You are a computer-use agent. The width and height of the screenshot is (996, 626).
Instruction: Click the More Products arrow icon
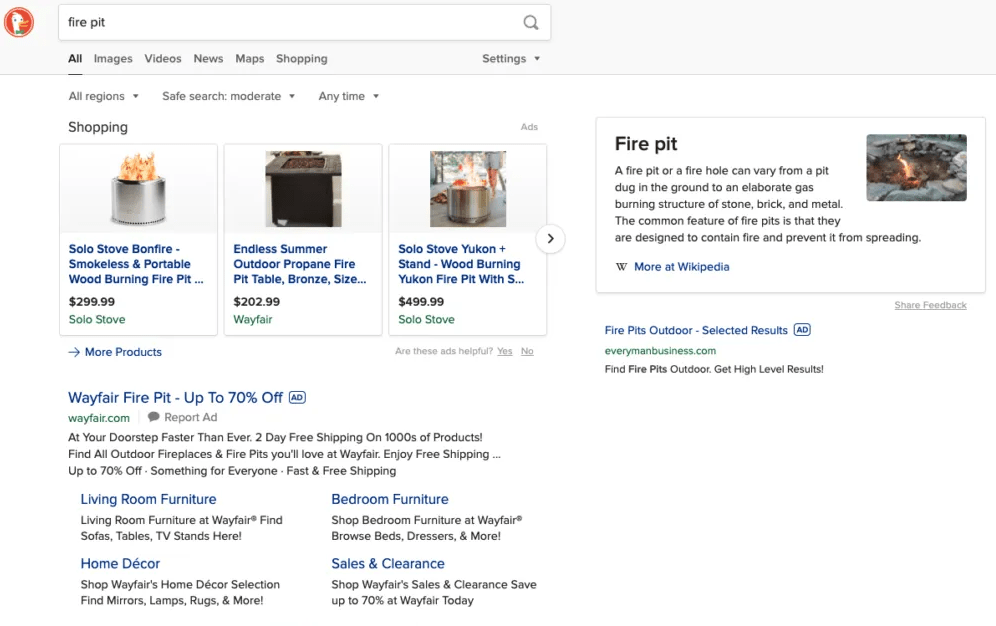(x=74, y=352)
